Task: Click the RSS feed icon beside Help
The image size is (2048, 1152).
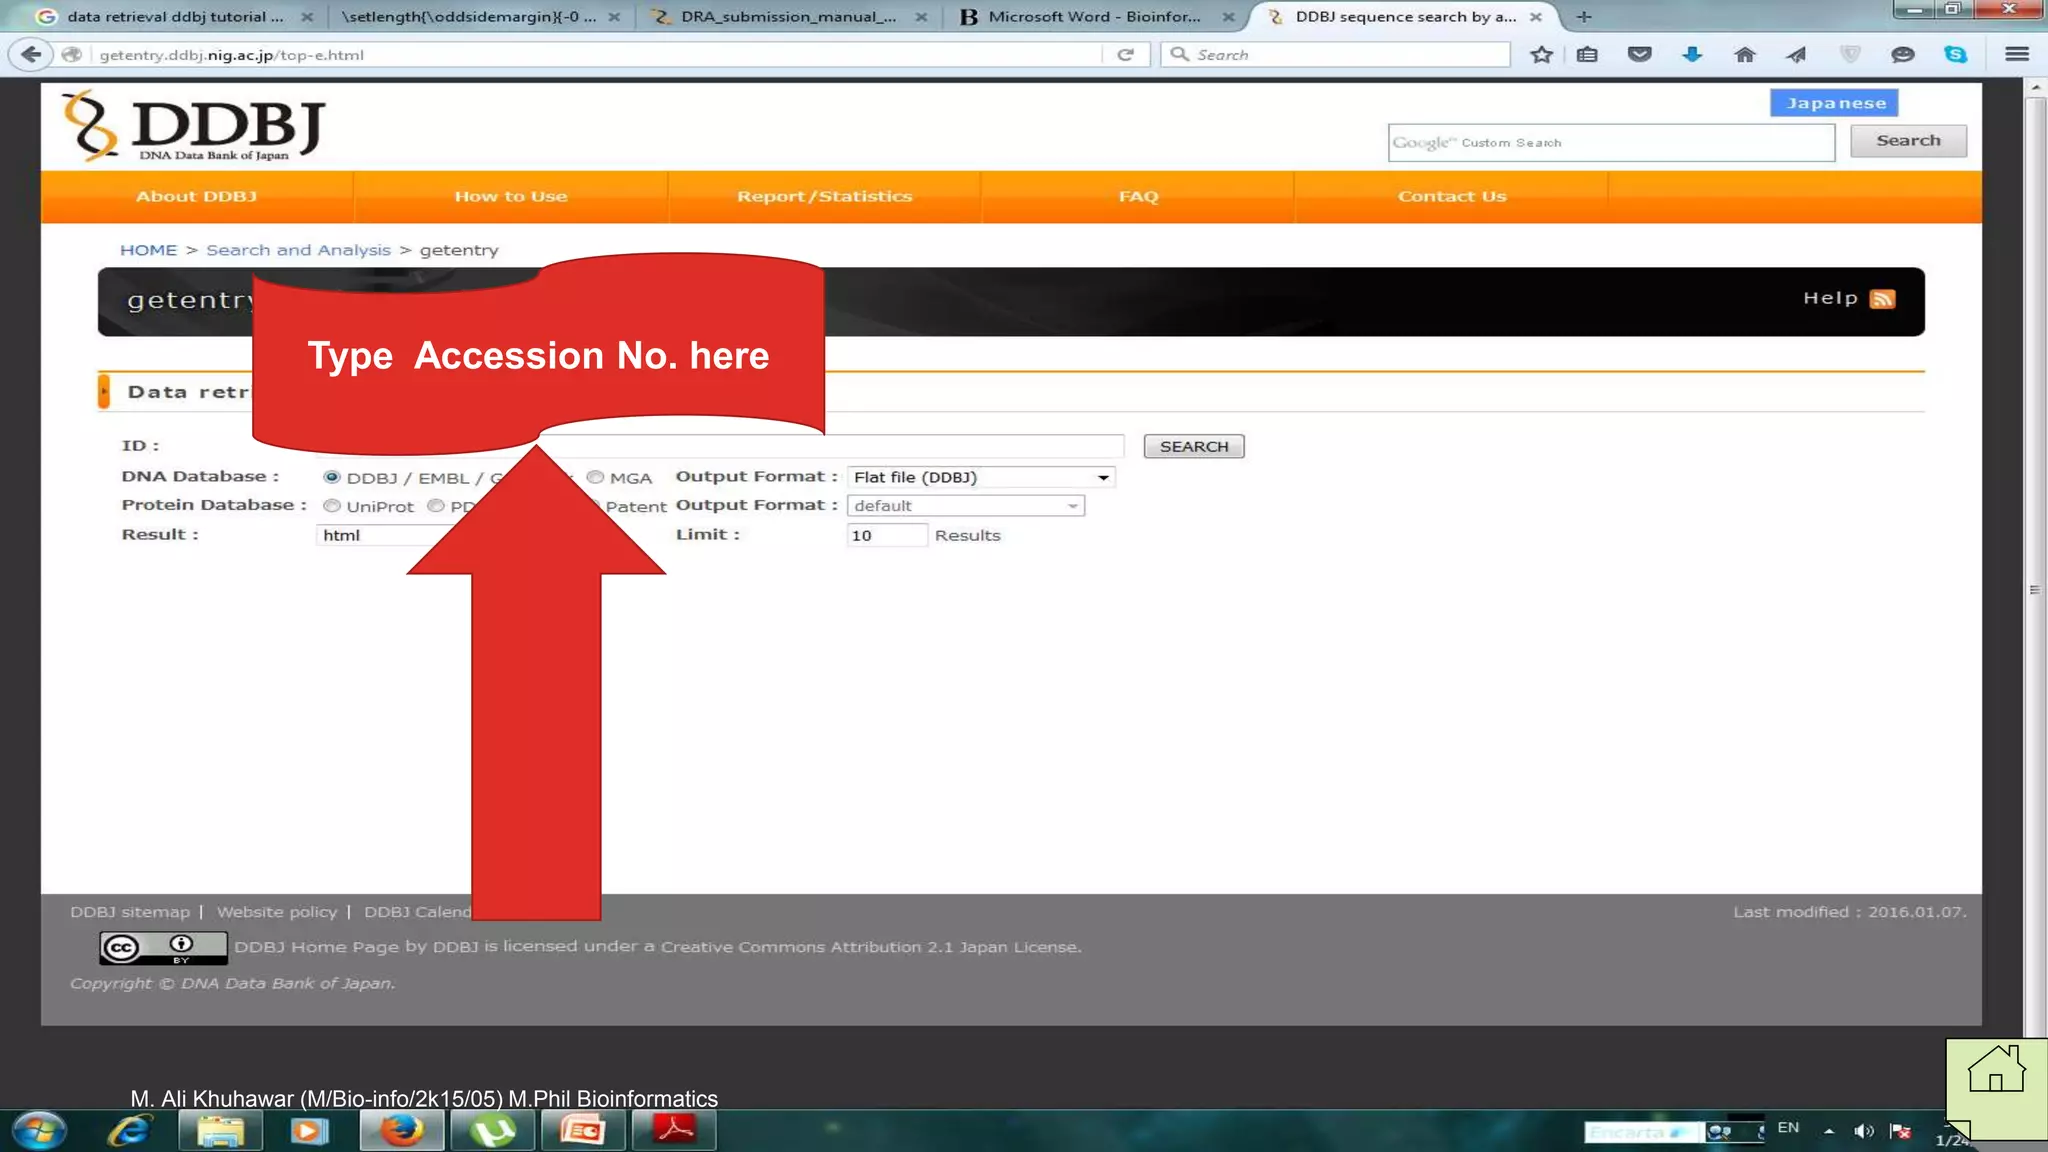Action: coord(1882,299)
